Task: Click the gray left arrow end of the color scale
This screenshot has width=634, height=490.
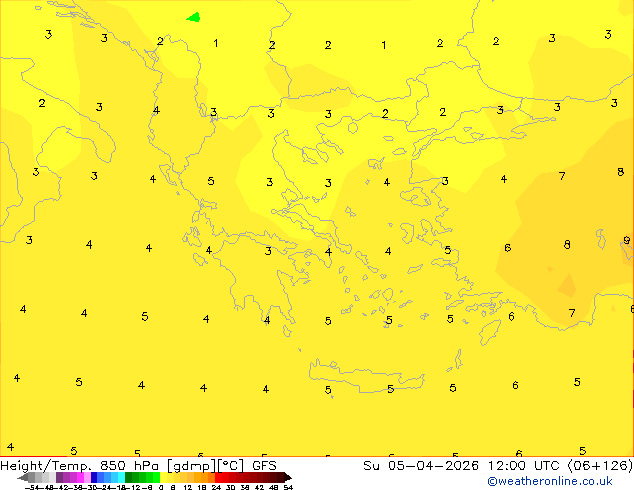Action: pyautogui.click(x=23, y=478)
